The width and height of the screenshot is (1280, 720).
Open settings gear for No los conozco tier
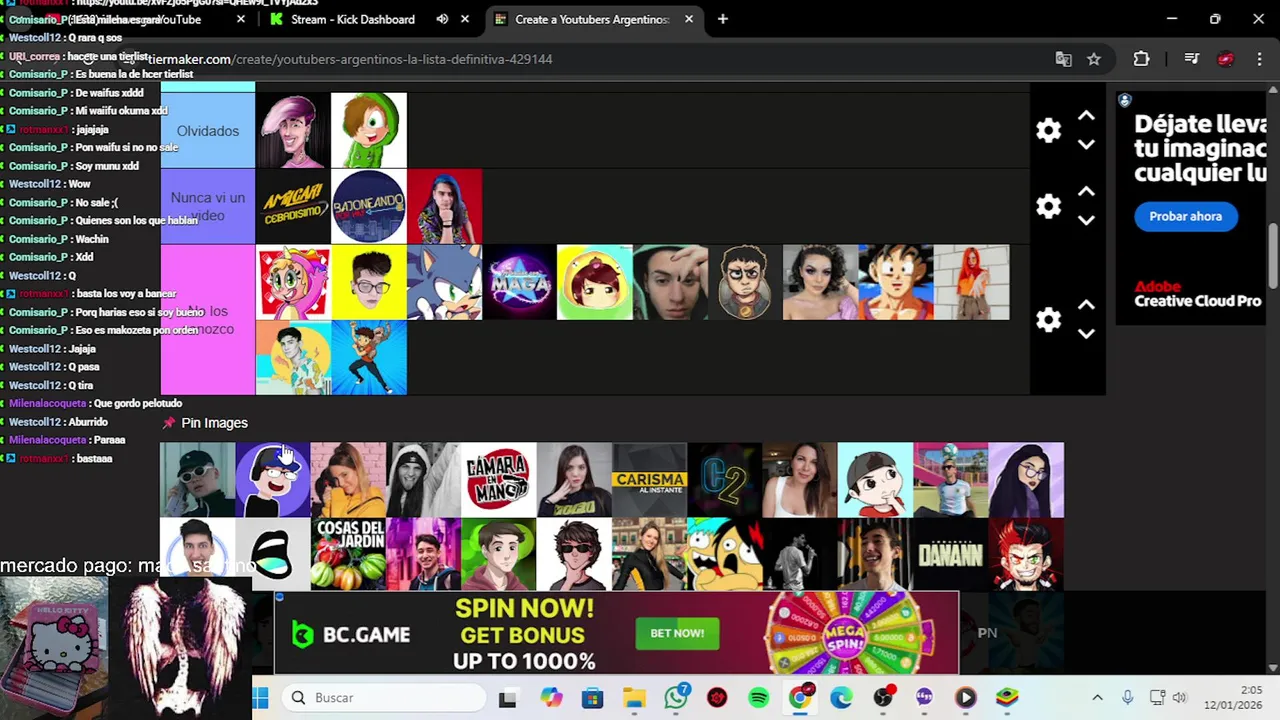point(1048,320)
